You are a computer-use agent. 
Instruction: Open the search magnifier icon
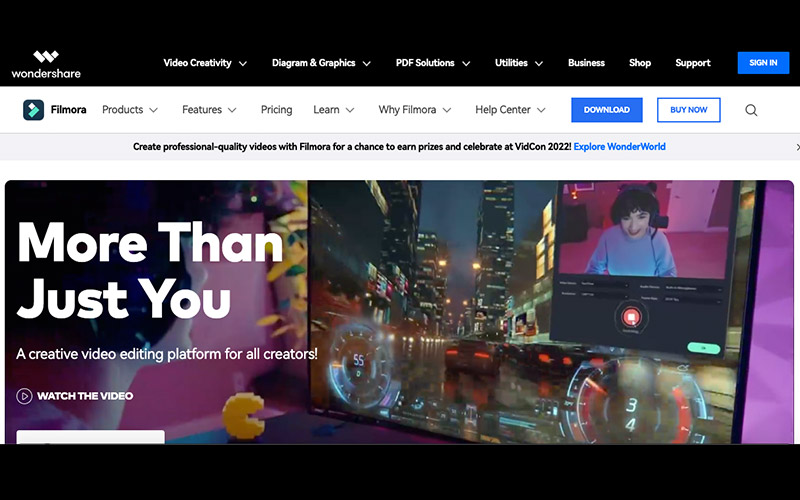(751, 110)
